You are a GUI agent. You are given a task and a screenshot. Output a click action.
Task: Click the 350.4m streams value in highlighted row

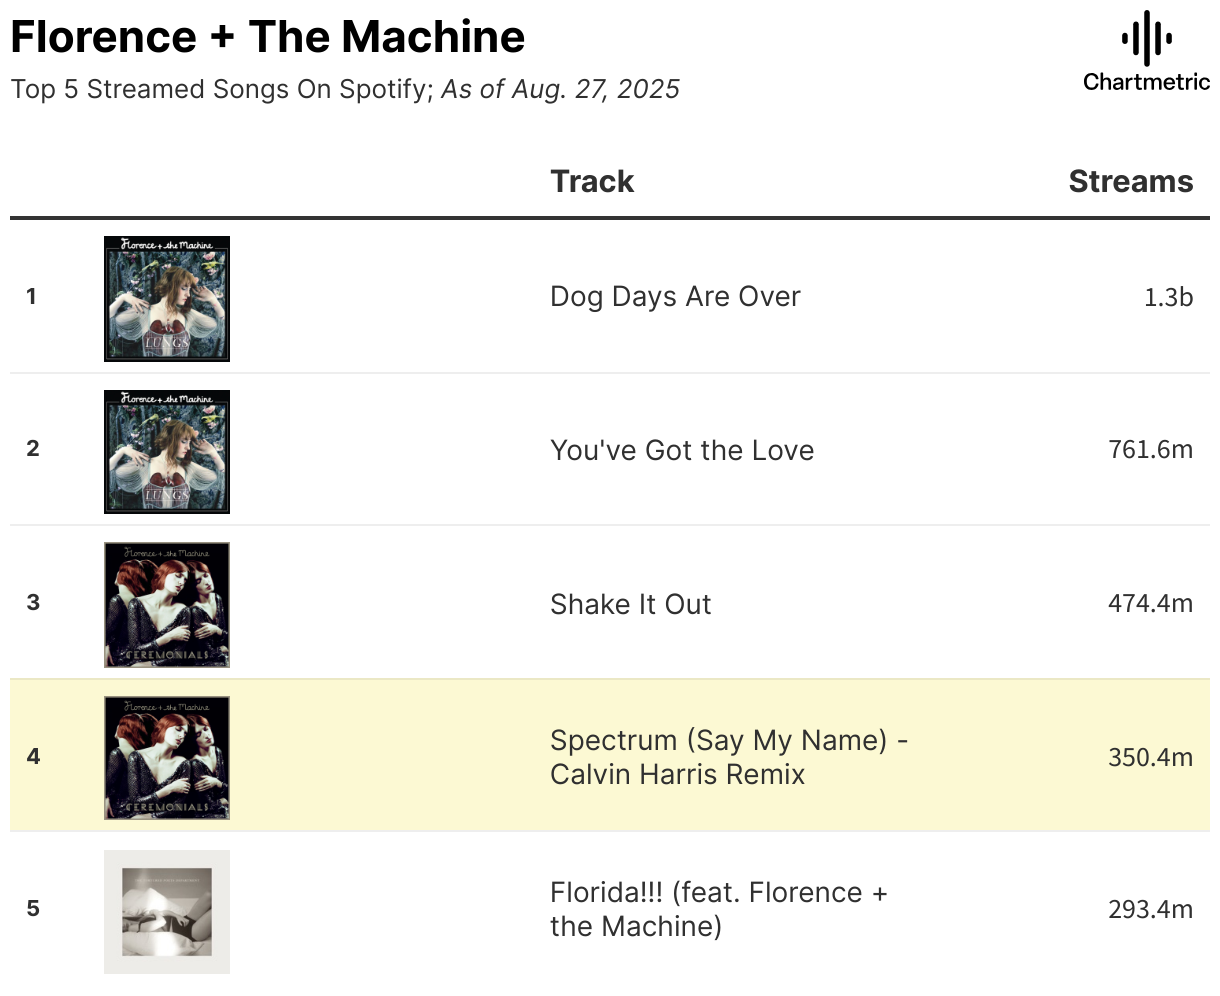(x=1151, y=757)
